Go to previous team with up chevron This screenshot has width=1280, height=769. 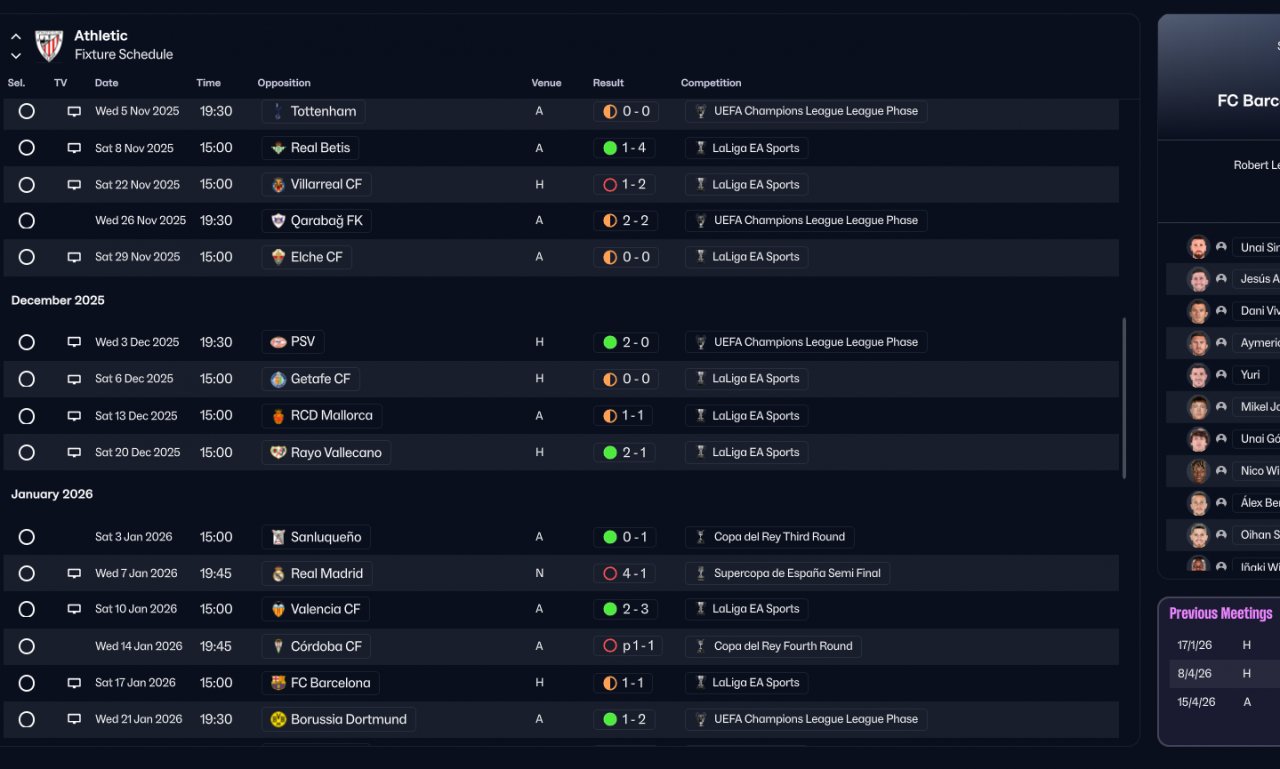[x=16, y=36]
